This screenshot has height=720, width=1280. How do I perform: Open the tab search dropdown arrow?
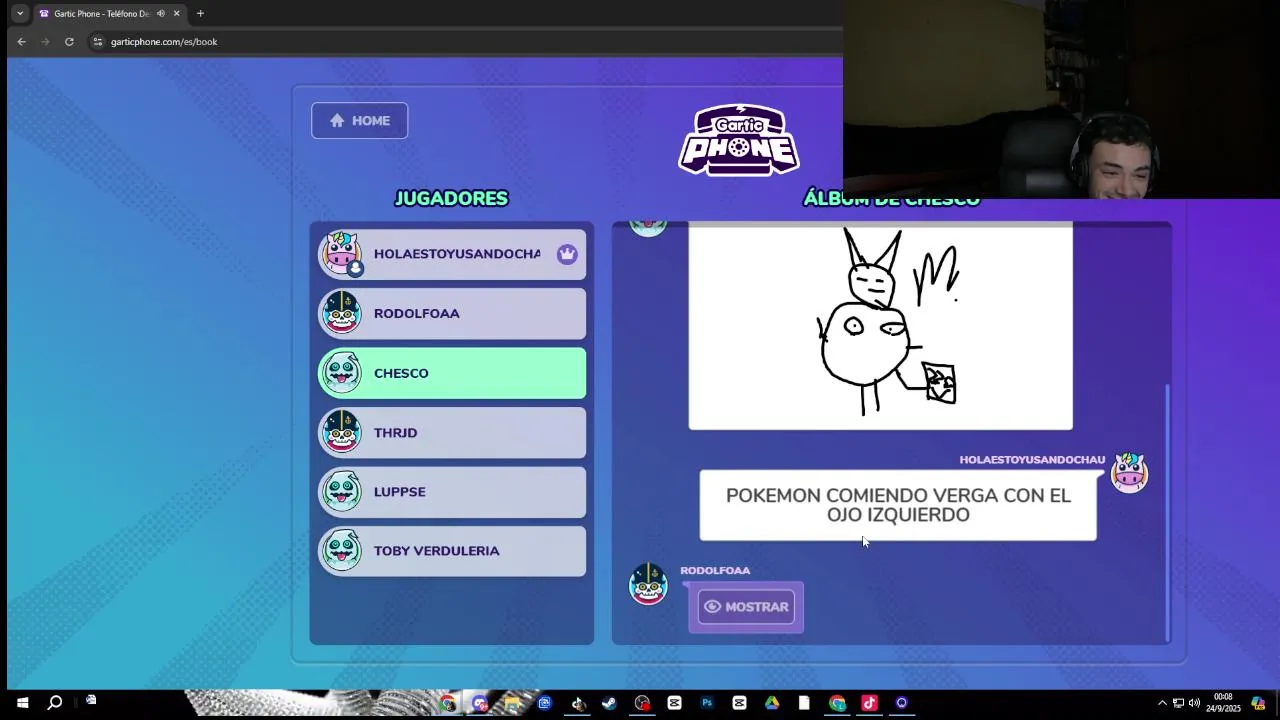point(19,14)
